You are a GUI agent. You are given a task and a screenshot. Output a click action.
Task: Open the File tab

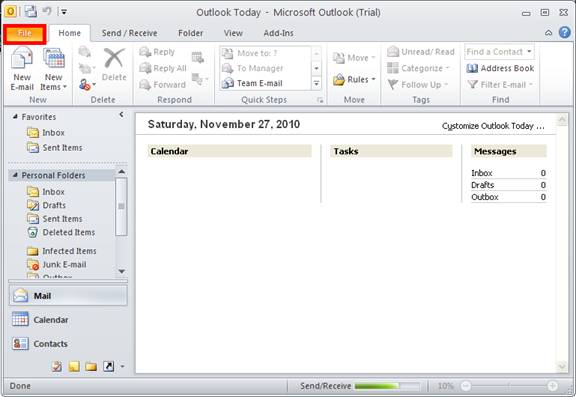pos(25,34)
